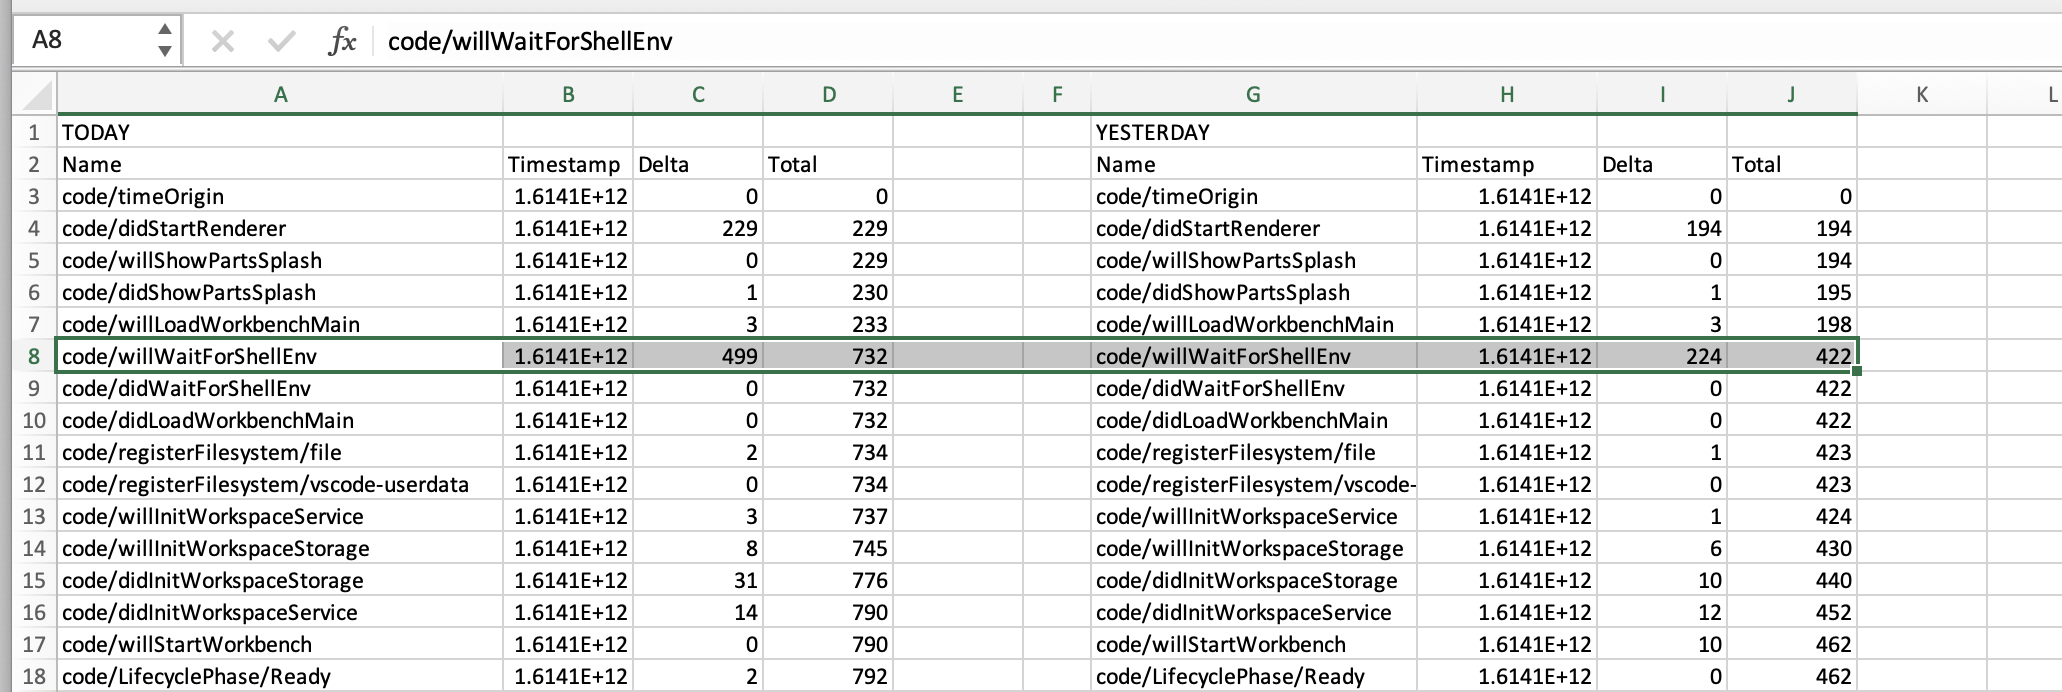Select column I header
Screen dimensions: 2062x692
(1662, 95)
